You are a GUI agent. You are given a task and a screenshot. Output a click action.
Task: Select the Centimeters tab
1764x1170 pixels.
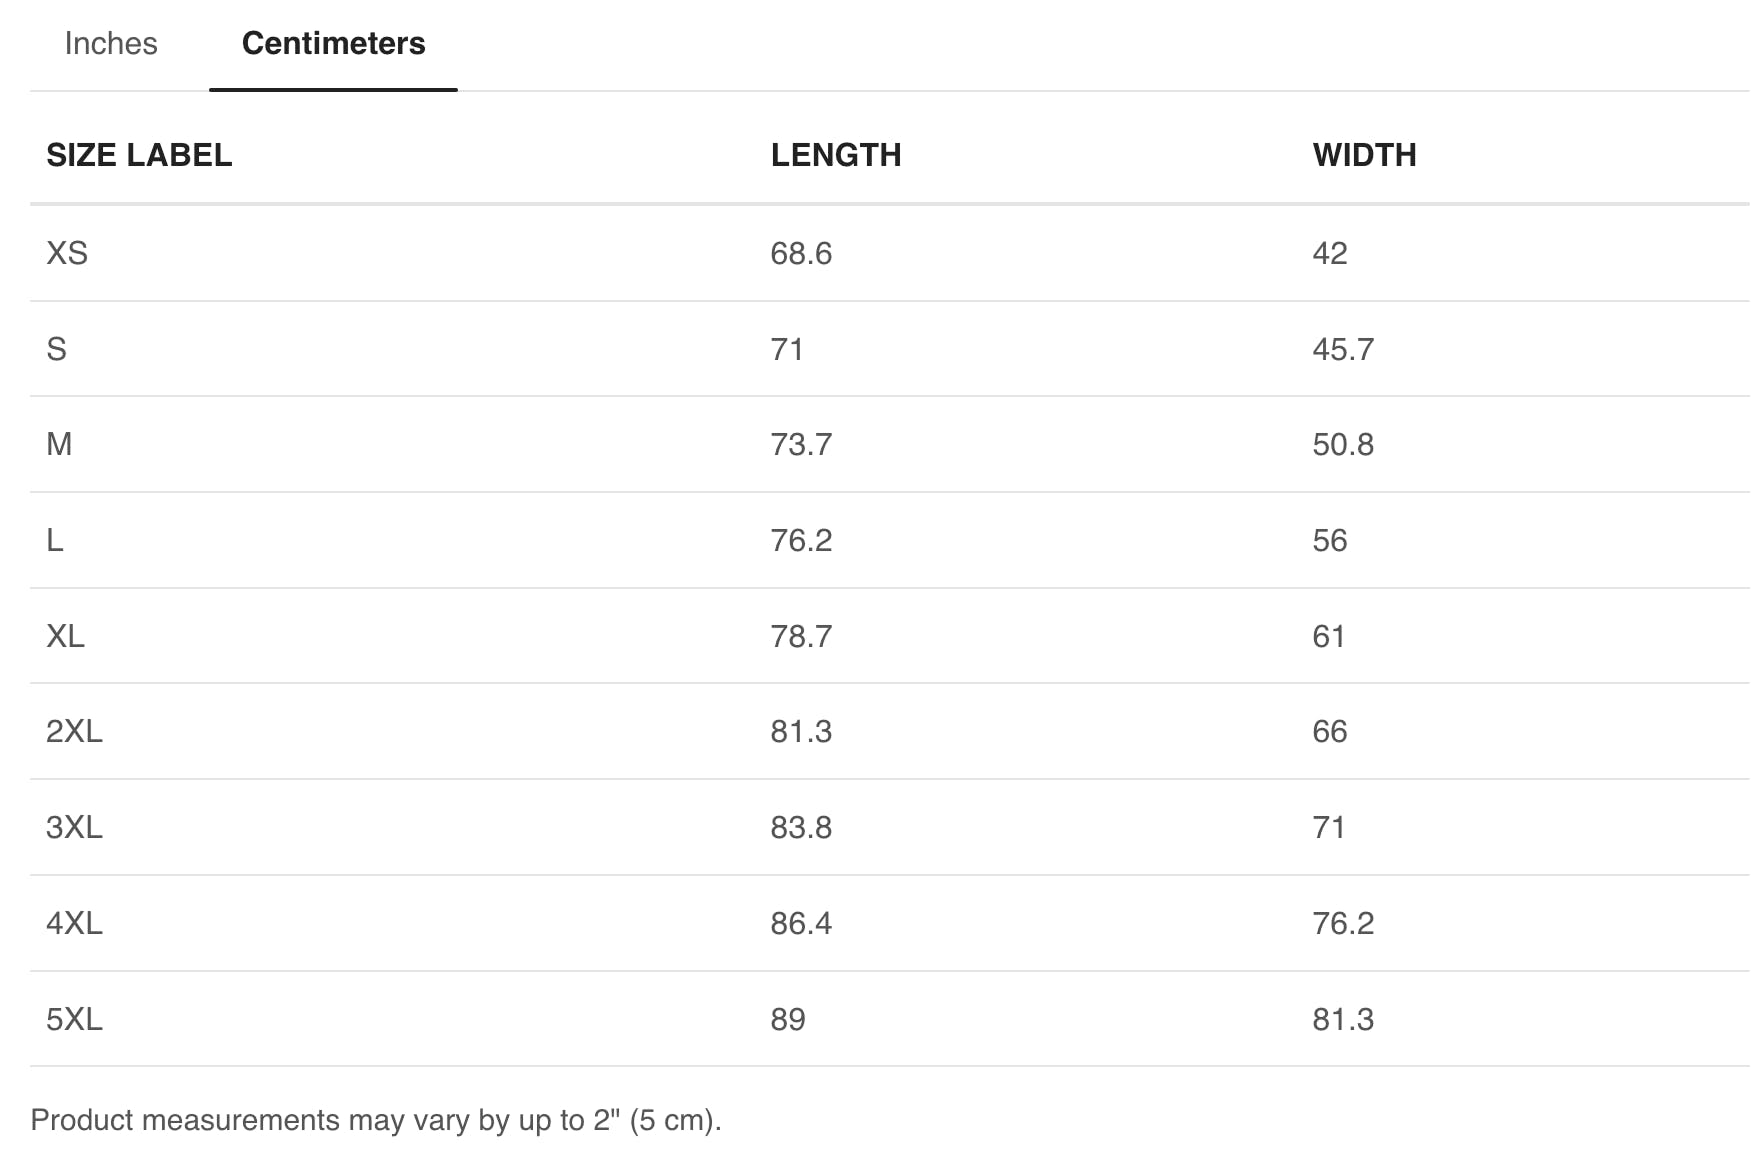point(333,44)
